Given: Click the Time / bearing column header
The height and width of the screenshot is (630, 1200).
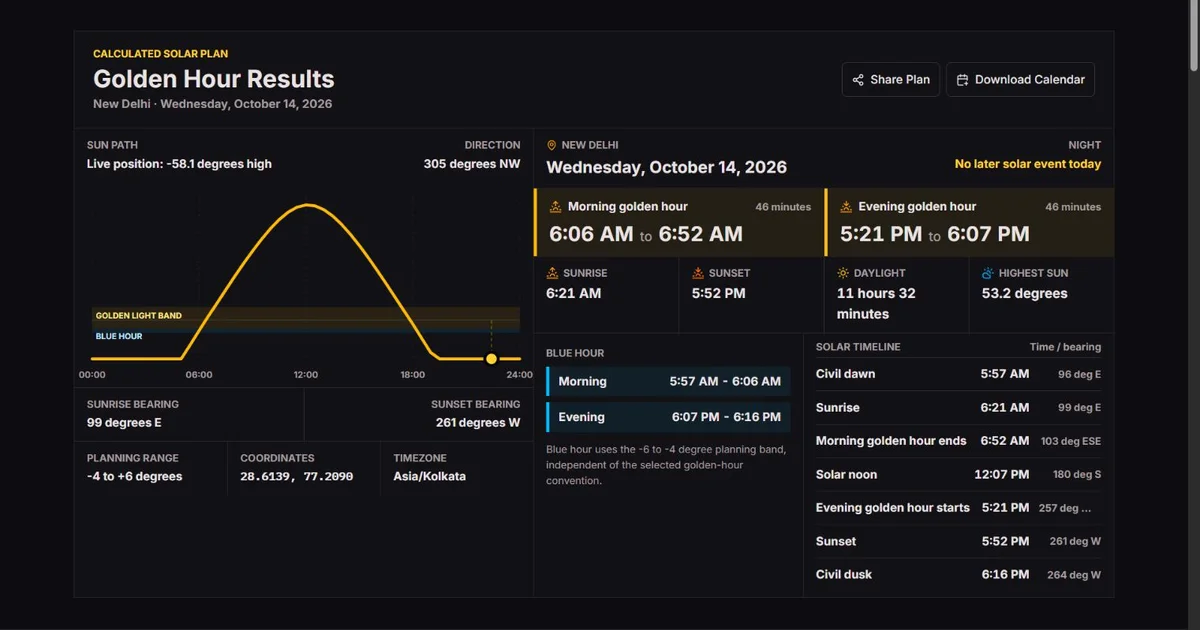Looking at the screenshot, I should (1065, 347).
